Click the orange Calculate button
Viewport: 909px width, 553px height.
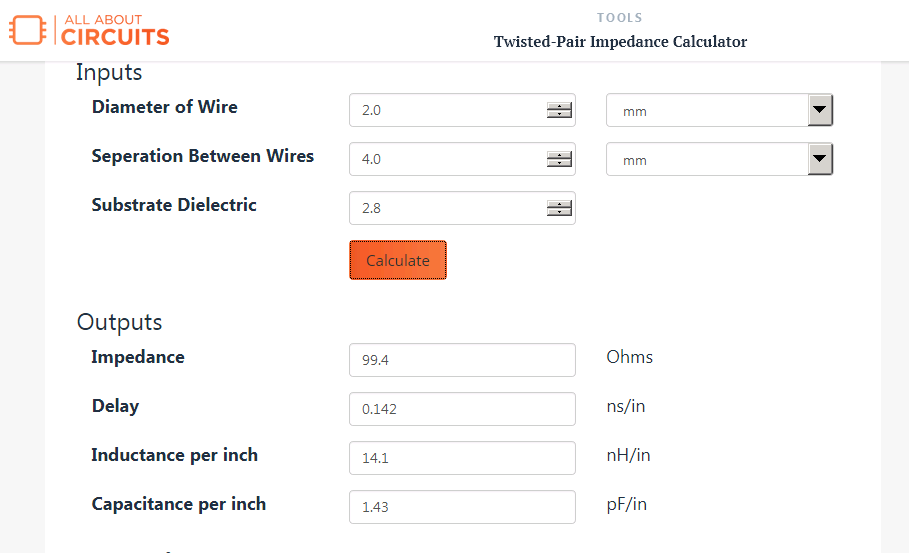pos(398,260)
